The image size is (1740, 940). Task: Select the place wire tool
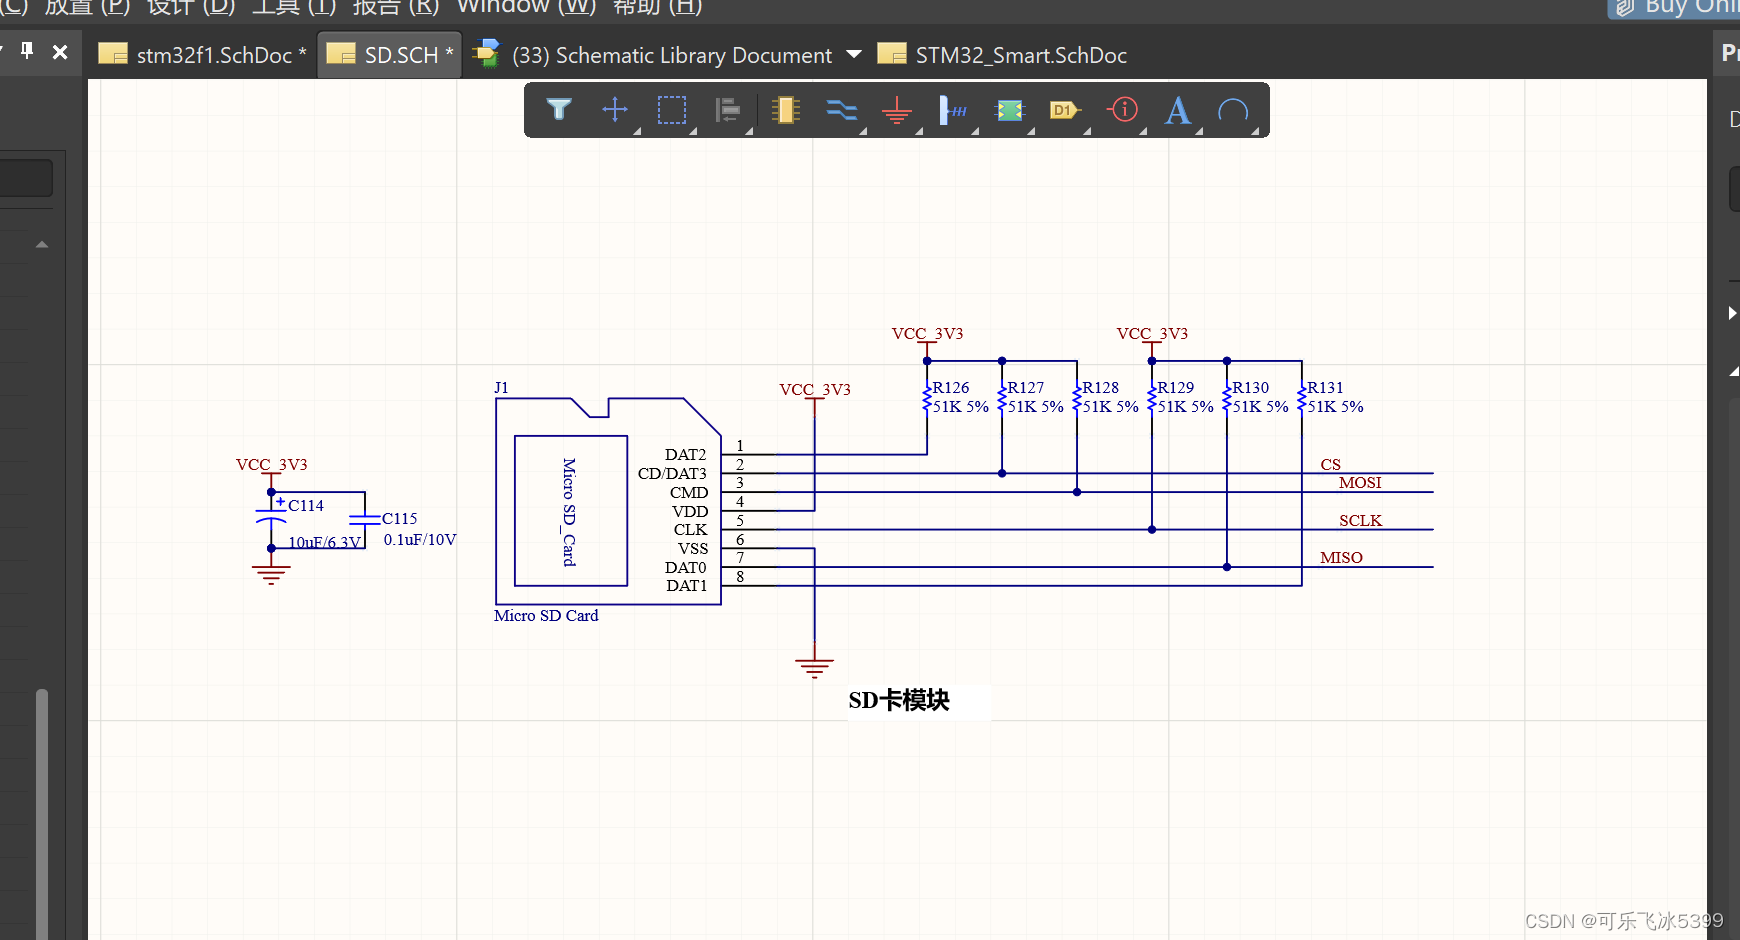pos(841,109)
